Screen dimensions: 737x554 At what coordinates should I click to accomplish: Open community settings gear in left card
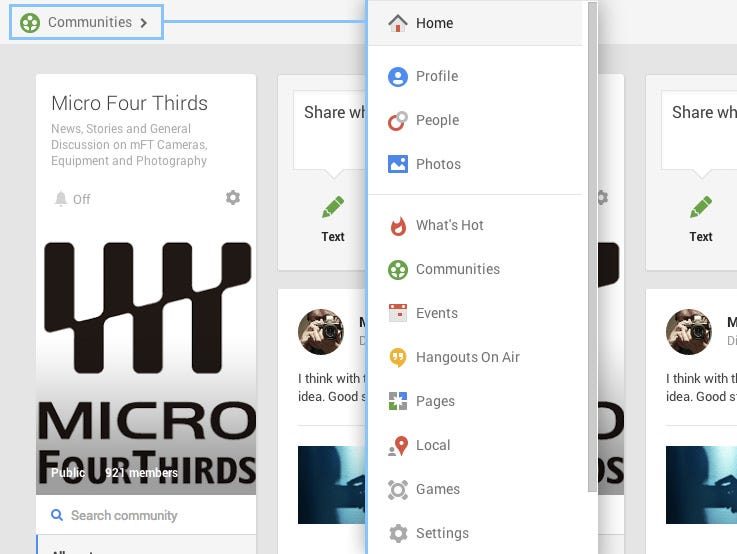tap(233, 197)
